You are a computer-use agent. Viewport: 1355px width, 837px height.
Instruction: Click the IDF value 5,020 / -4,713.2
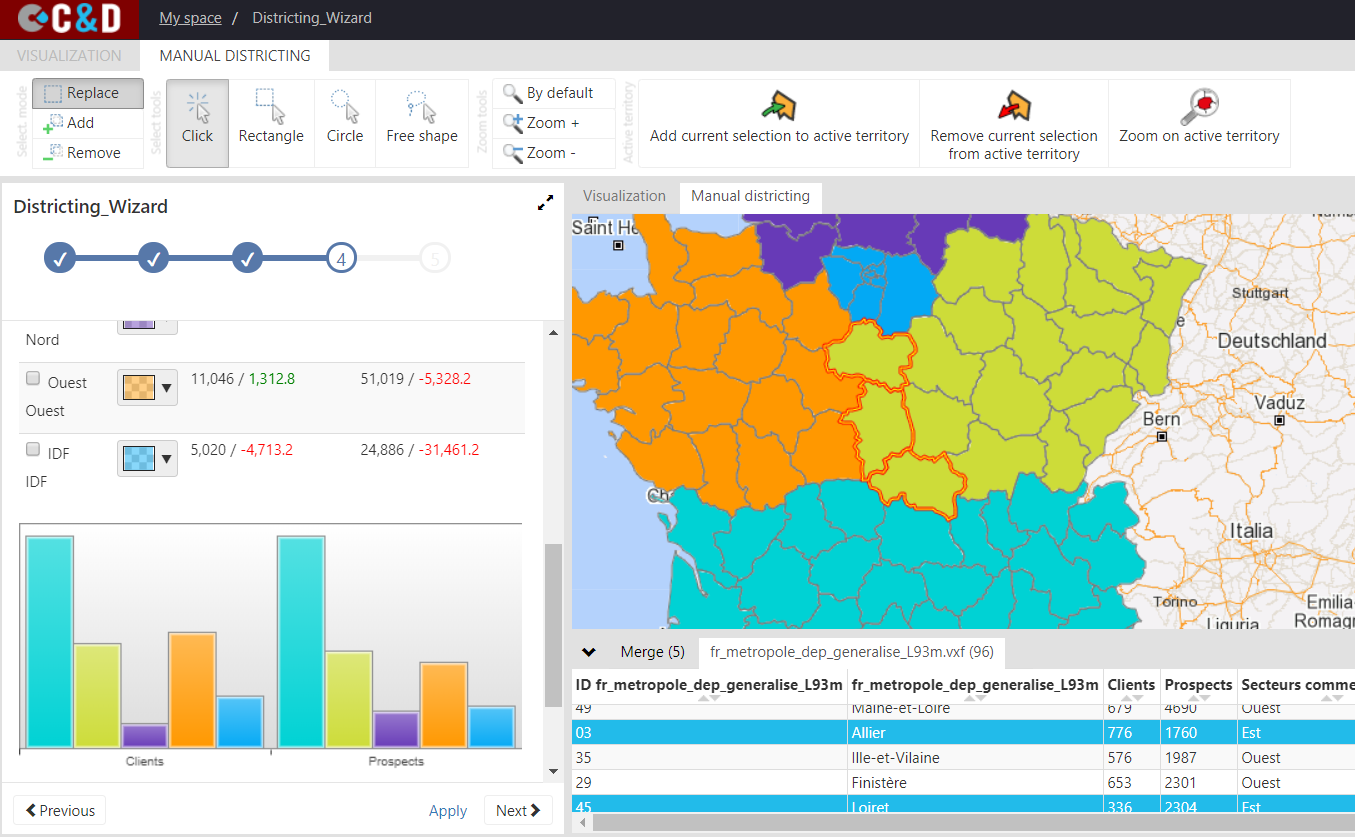[x=241, y=450]
